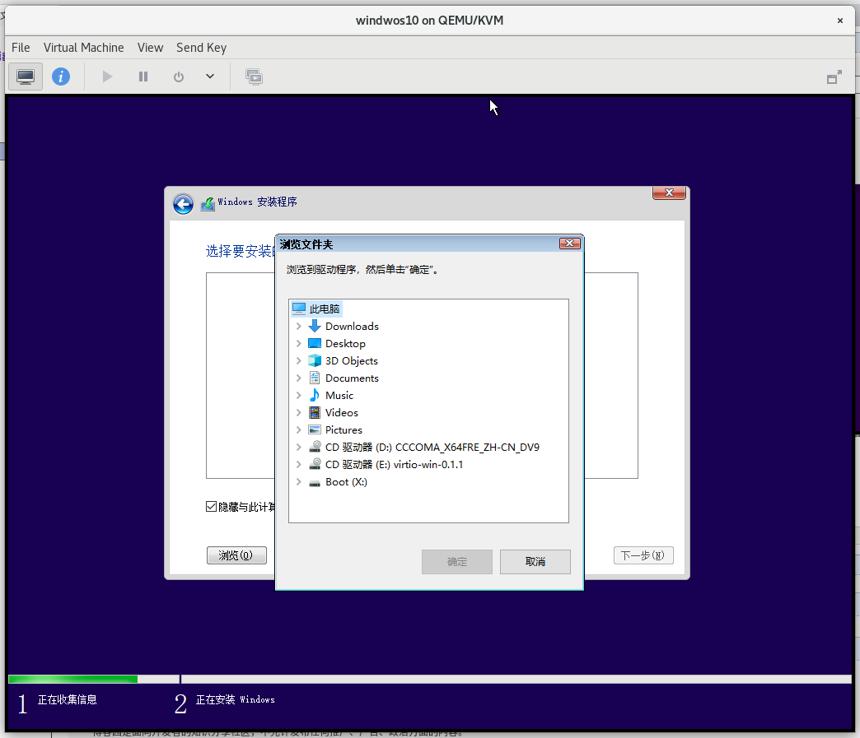Open virtual hardware details info icon
The image size is (860, 738).
(61, 77)
